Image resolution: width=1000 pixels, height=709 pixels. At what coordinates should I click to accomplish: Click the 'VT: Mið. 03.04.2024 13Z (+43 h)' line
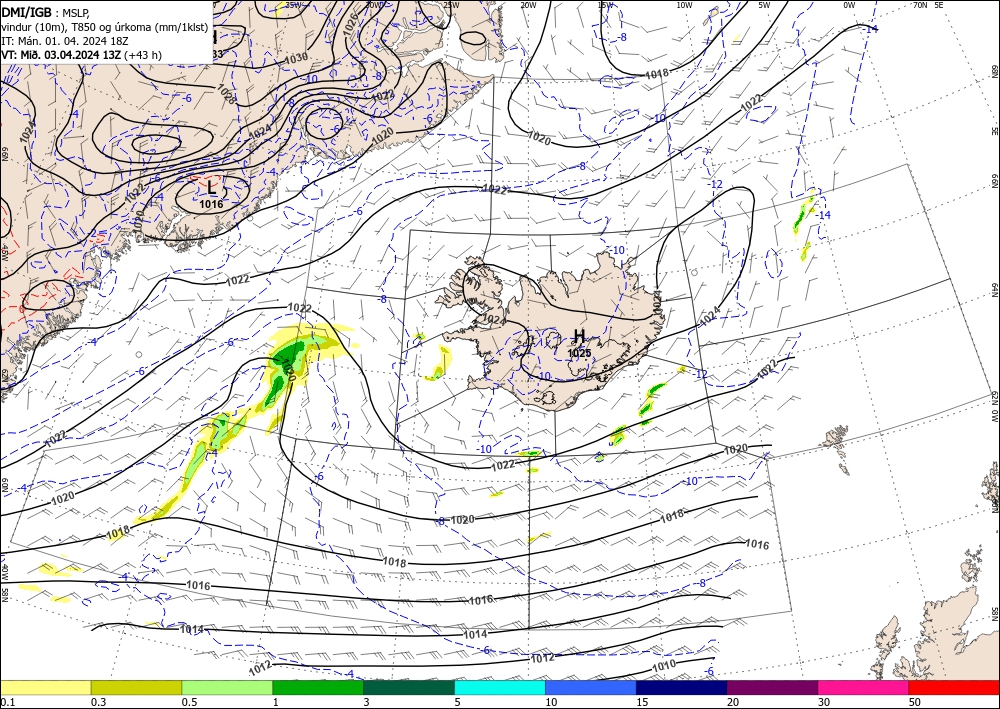click(82, 55)
